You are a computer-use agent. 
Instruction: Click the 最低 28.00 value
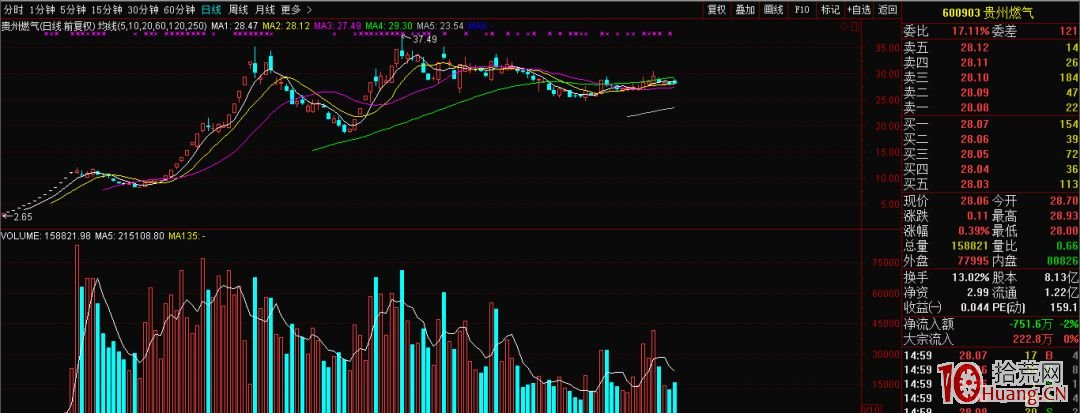pyautogui.click(x=1063, y=231)
